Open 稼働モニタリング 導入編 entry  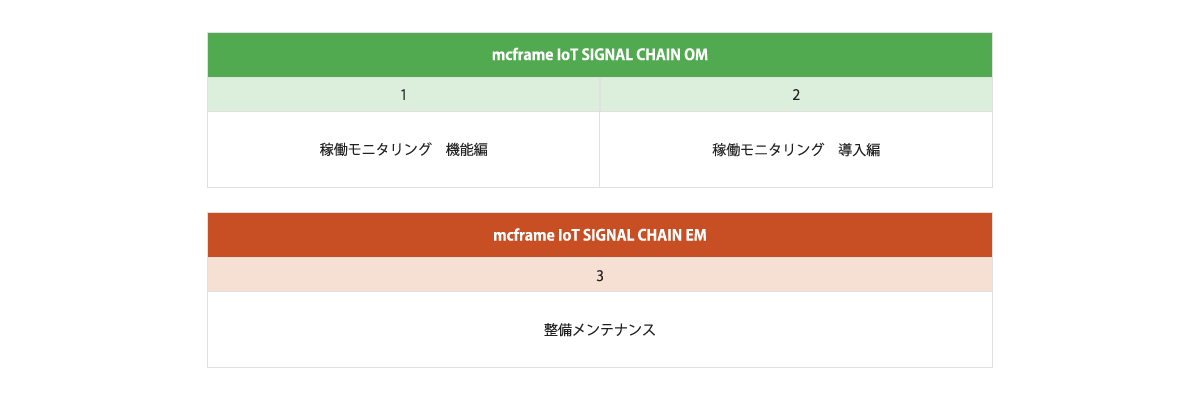(x=796, y=150)
